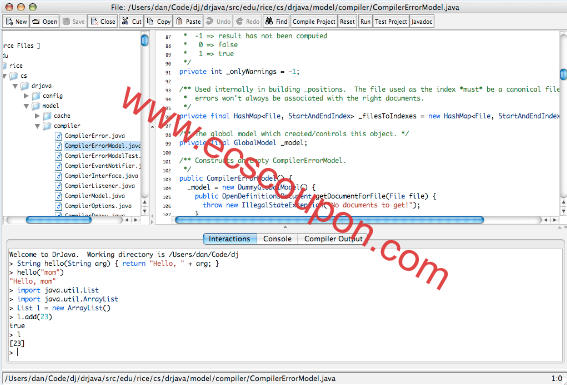This screenshot has height=385, width=567.
Task: Click the Close document toolbar button
Action: [x=103, y=22]
